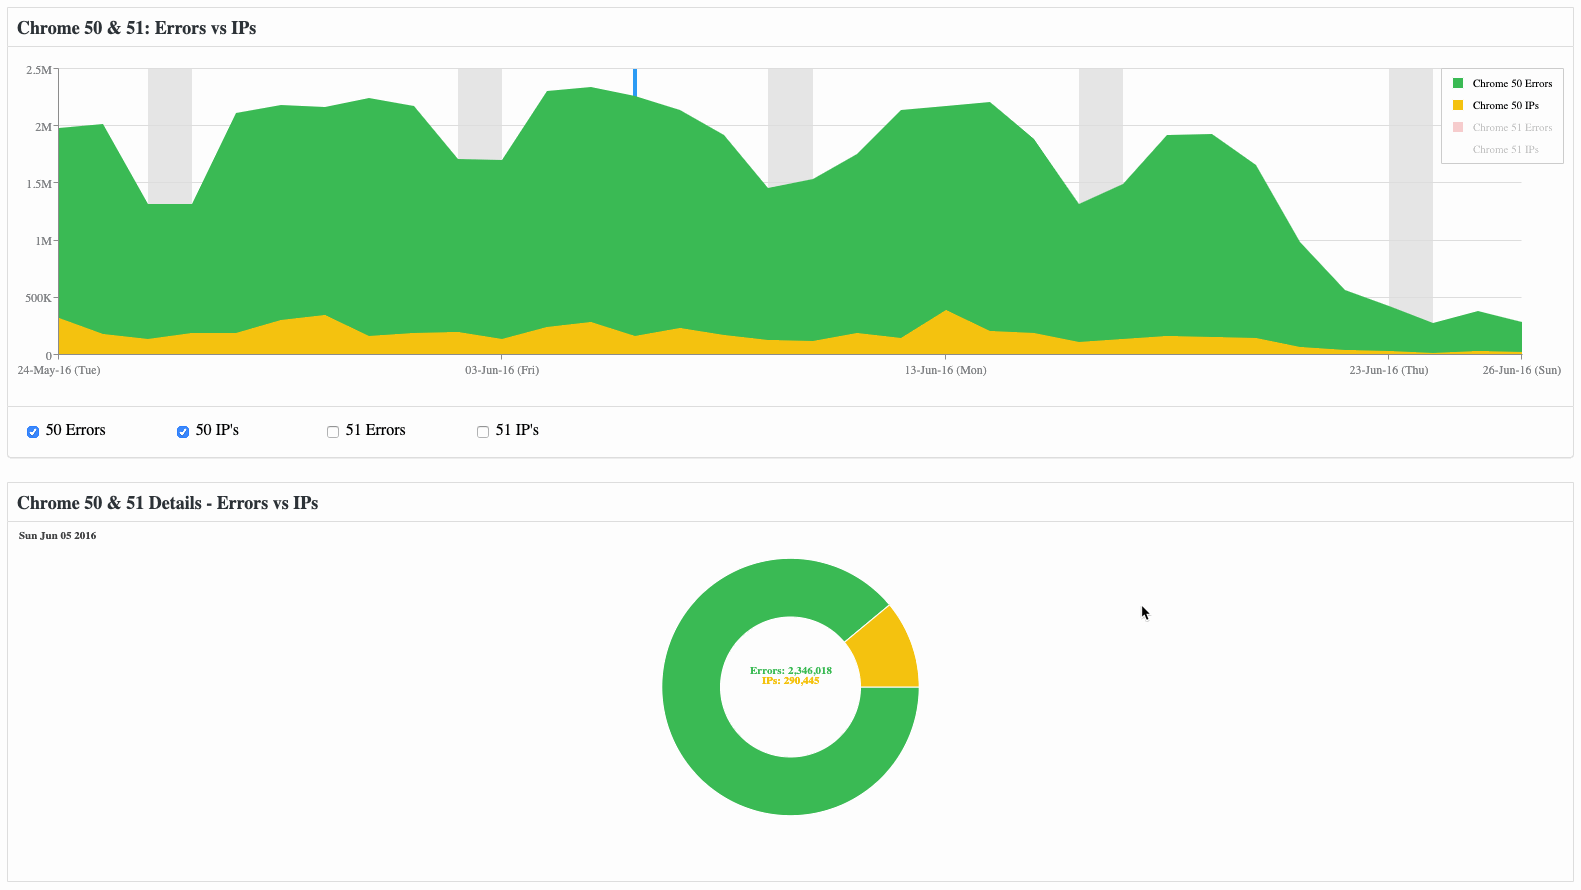Uncheck the 50 Errors checkbox

pyautogui.click(x=33, y=432)
